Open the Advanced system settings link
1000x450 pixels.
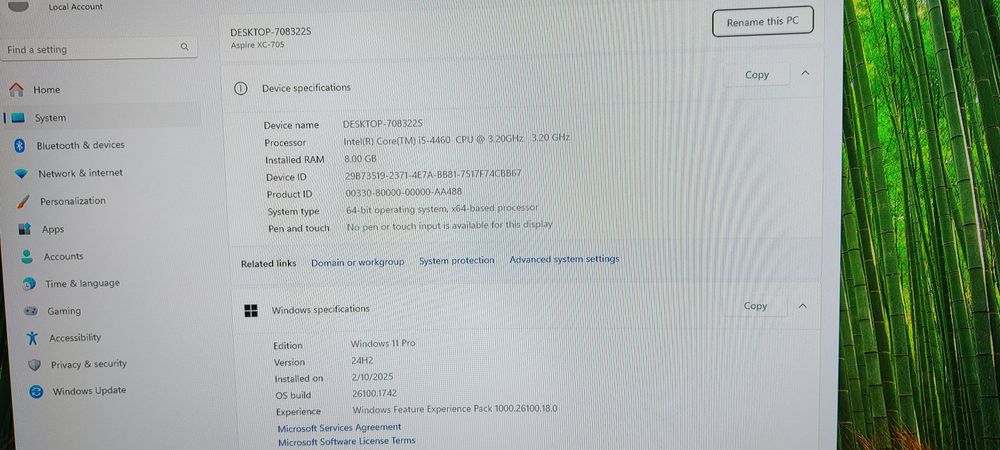coord(564,259)
